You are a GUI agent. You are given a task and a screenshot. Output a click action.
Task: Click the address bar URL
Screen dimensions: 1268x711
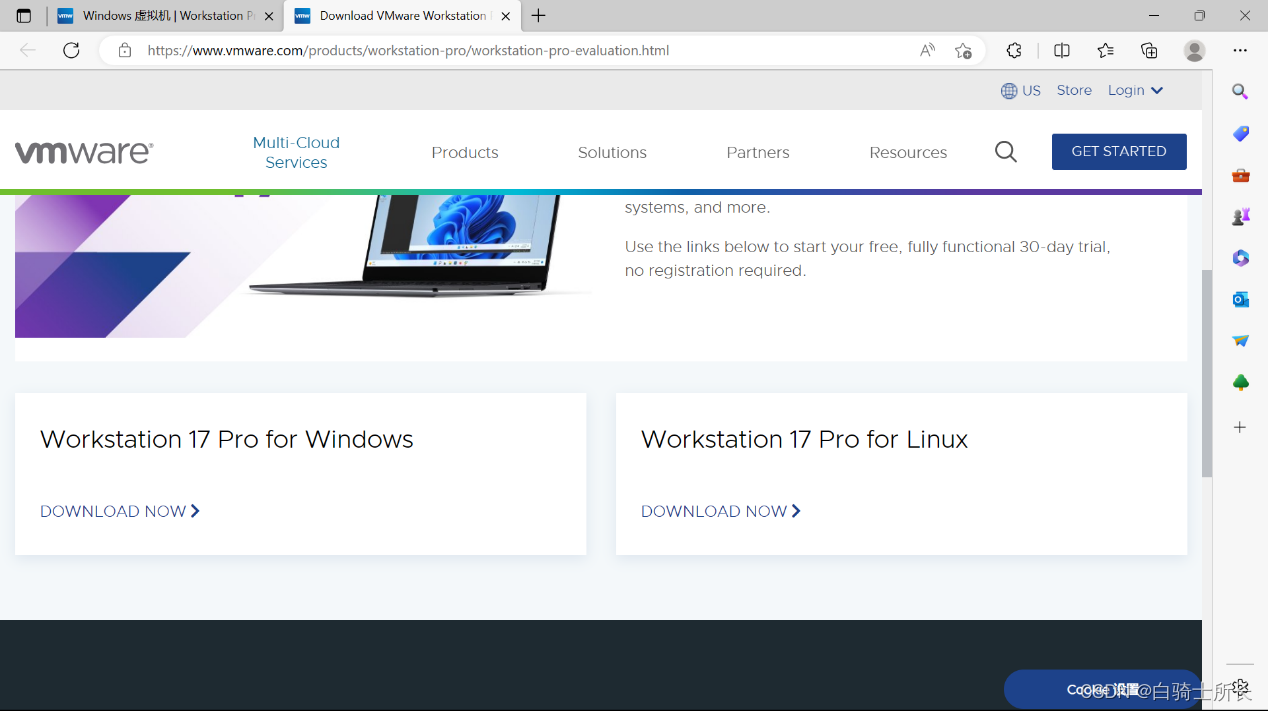coord(408,50)
